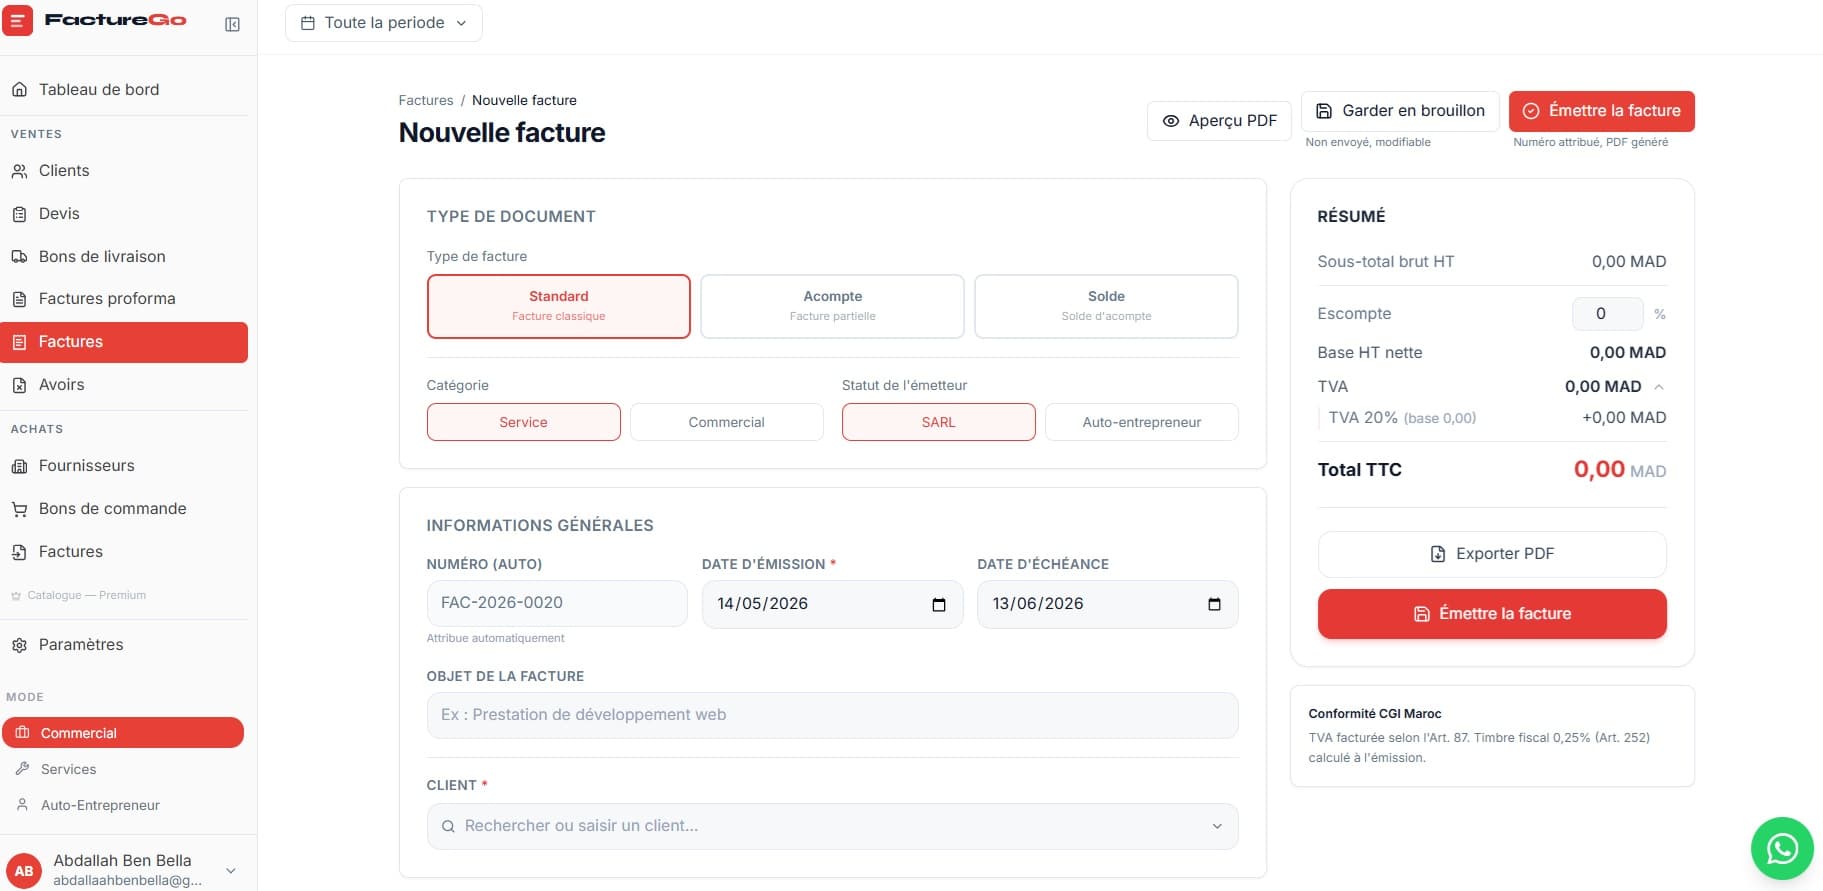The image size is (1823, 891).
Task: Click 'Conformité CGI Maroc' heading text
Action: [x=1375, y=714]
